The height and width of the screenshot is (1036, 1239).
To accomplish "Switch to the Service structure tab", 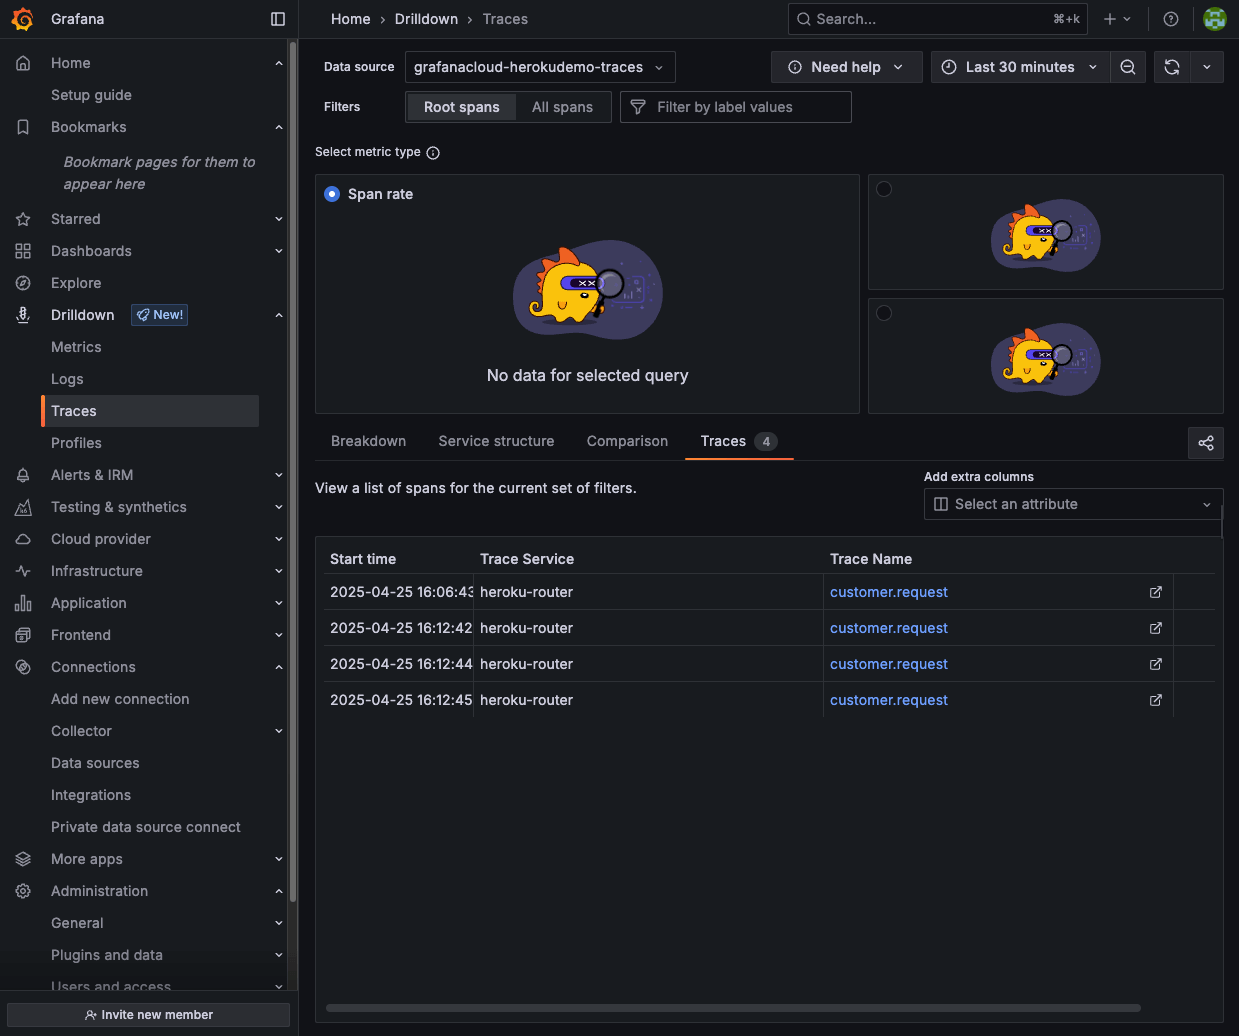I will point(496,441).
